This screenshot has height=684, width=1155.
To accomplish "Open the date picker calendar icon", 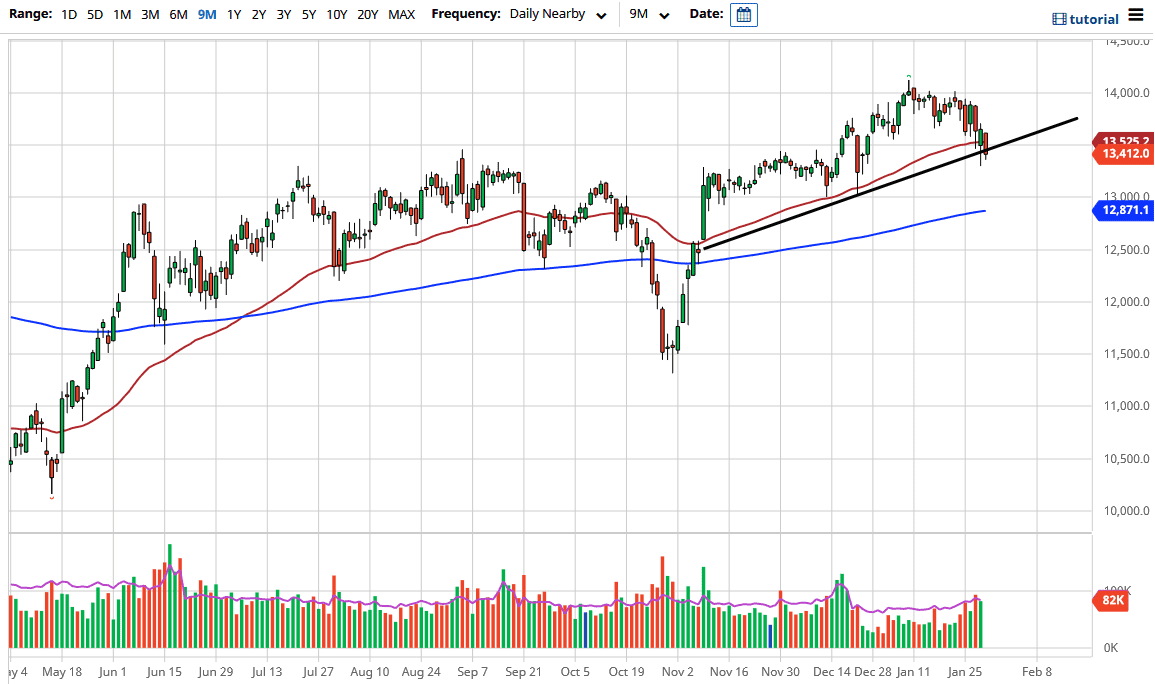I will 743,15.
